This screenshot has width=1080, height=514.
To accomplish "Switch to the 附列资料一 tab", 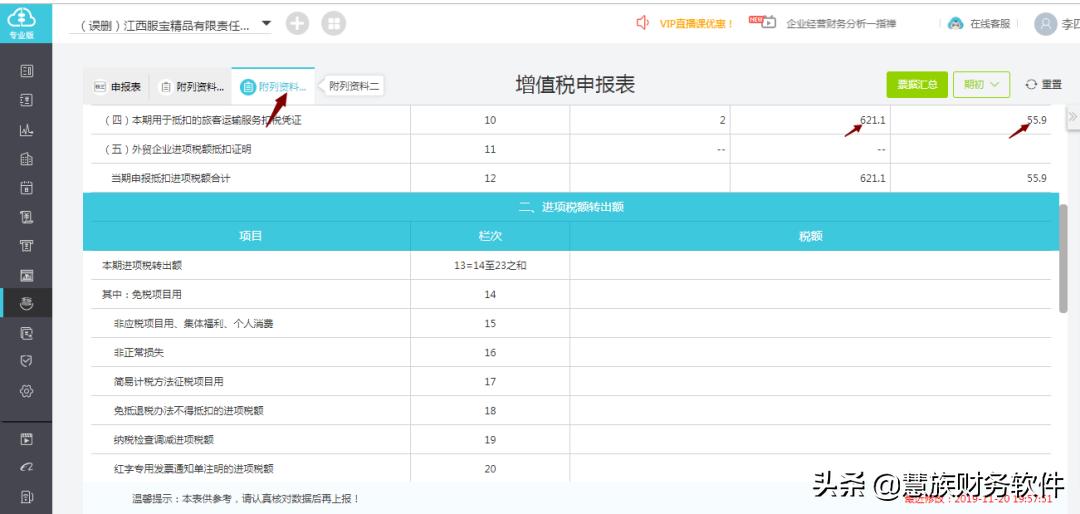I will (191, 87).
